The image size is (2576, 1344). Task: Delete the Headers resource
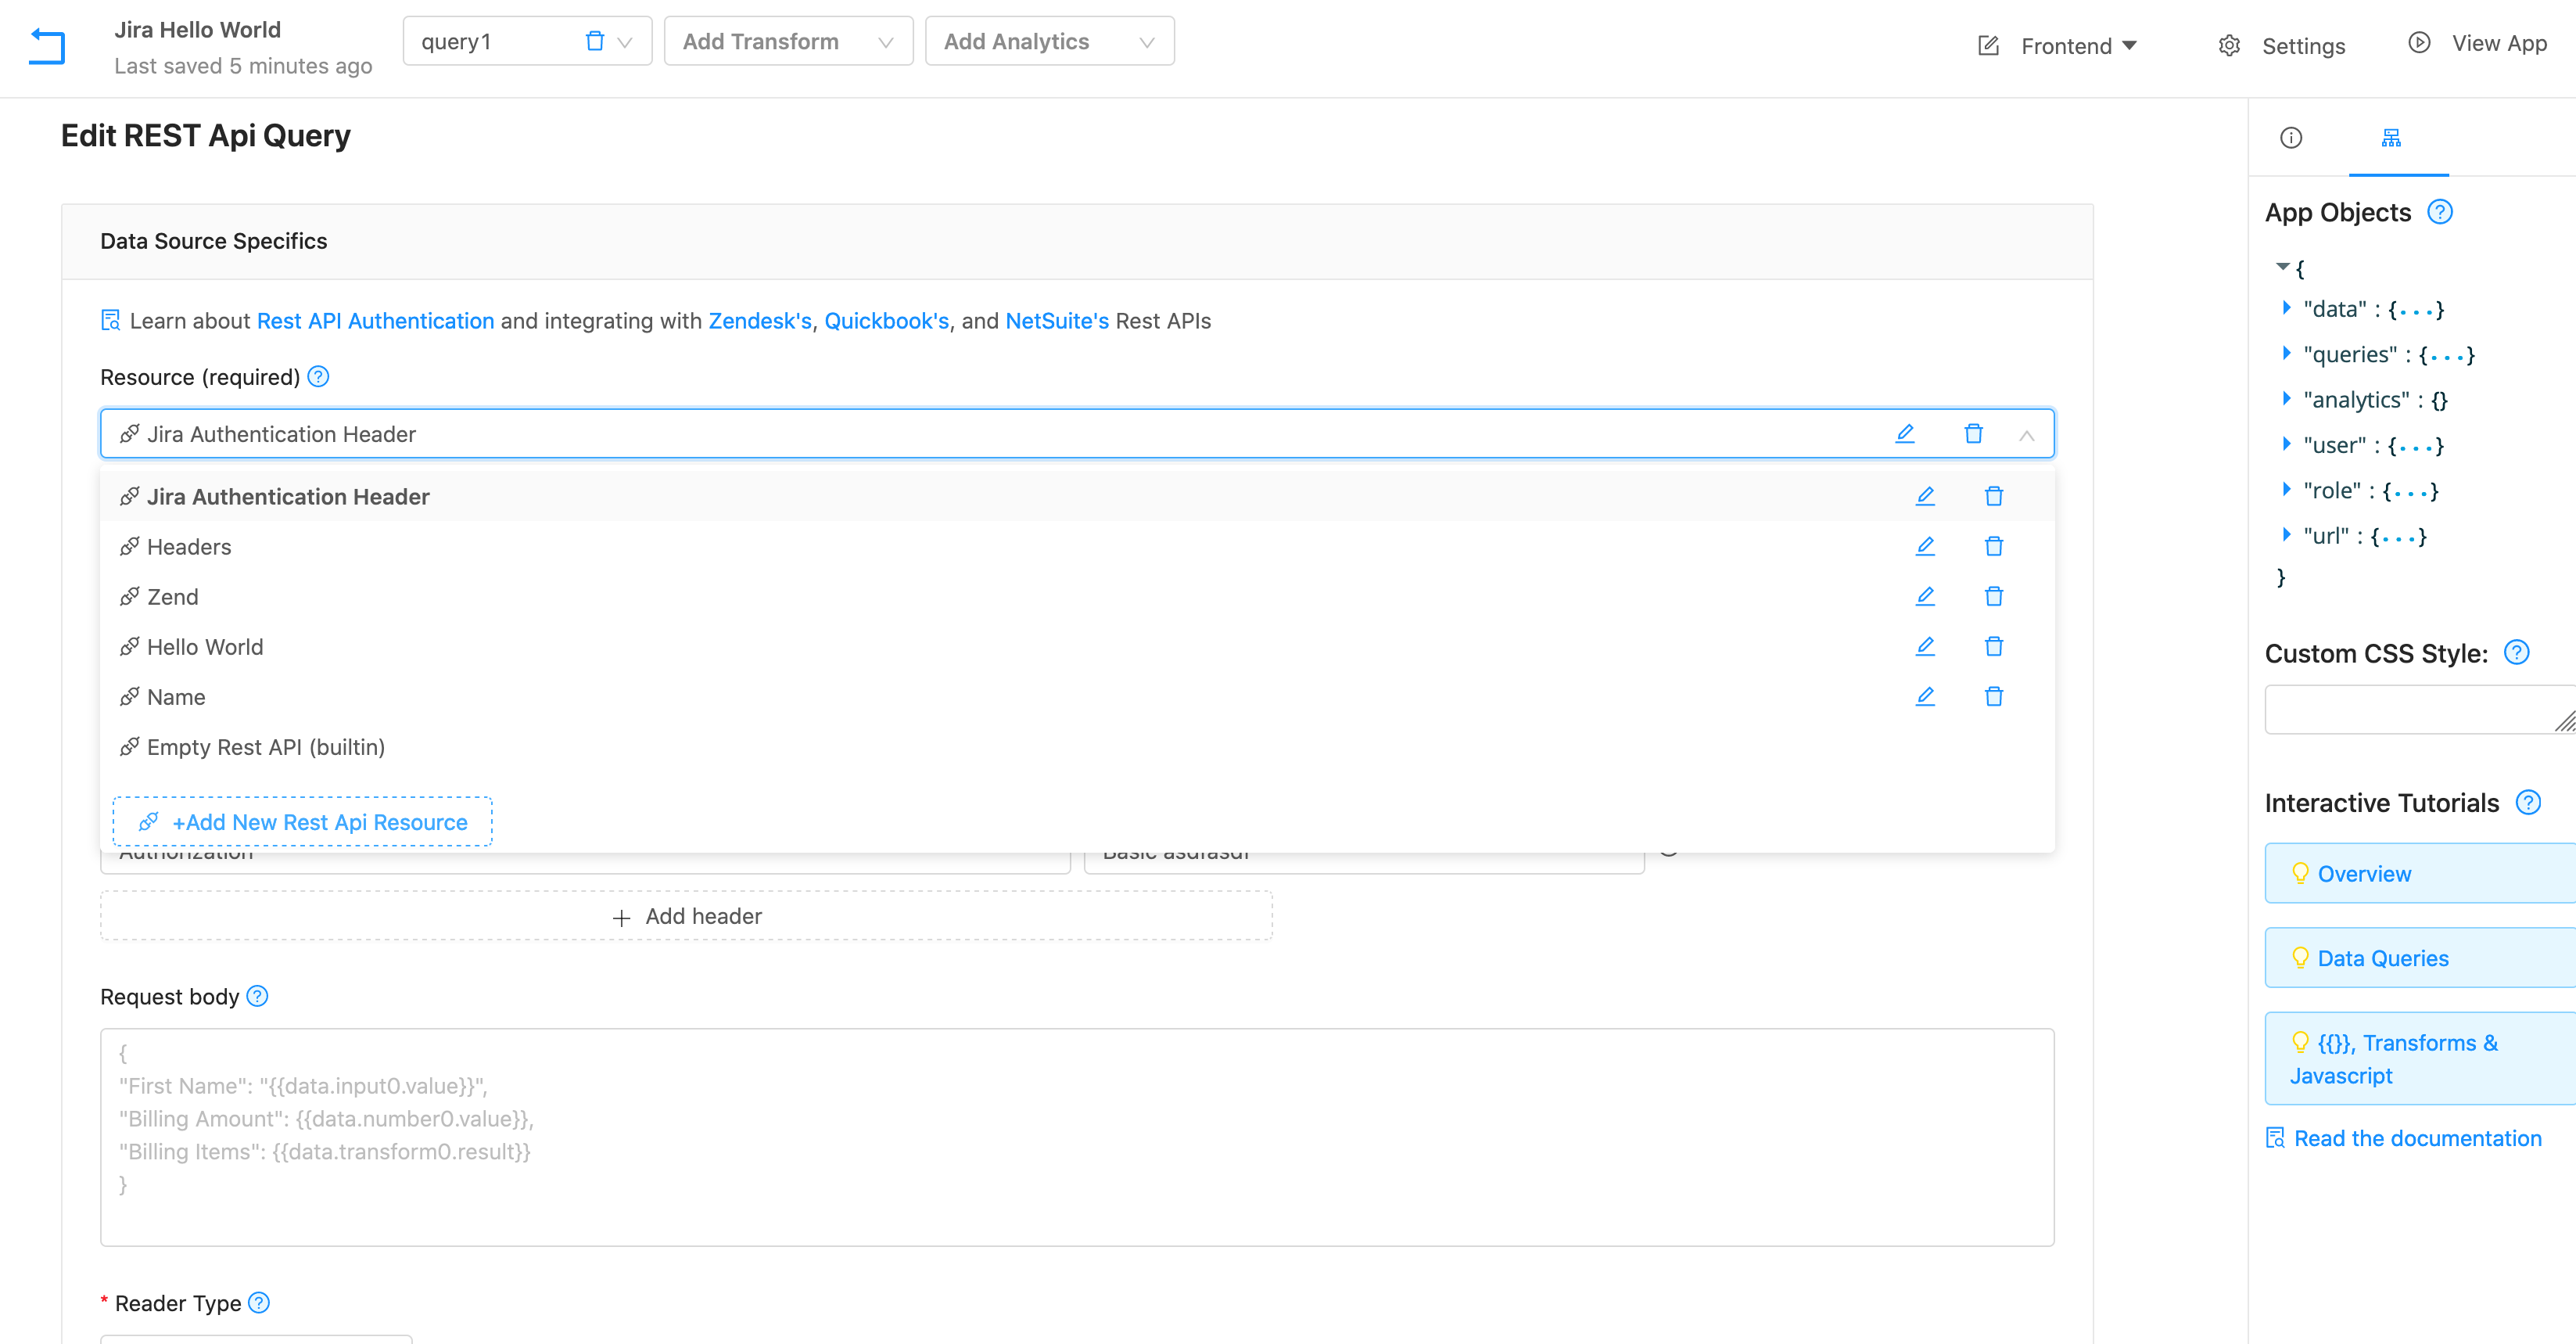pyautogui.click(x=1994, y=546)
